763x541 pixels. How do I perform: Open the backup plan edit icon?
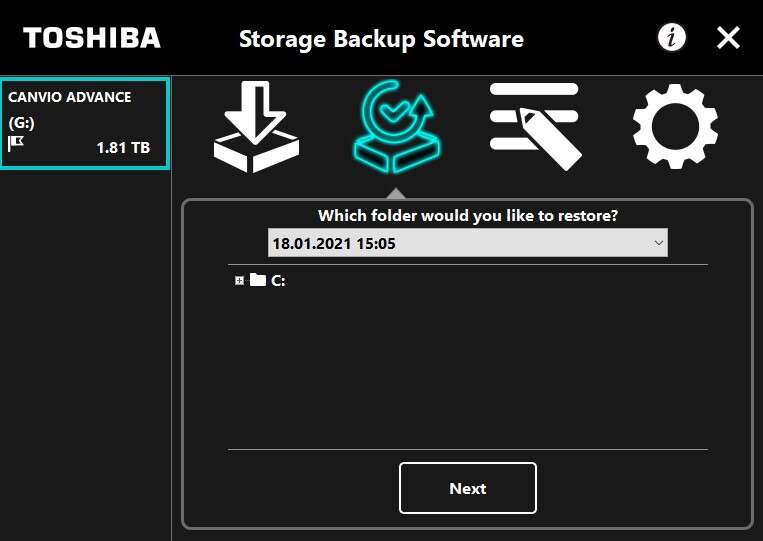click(x=535, y=126)
